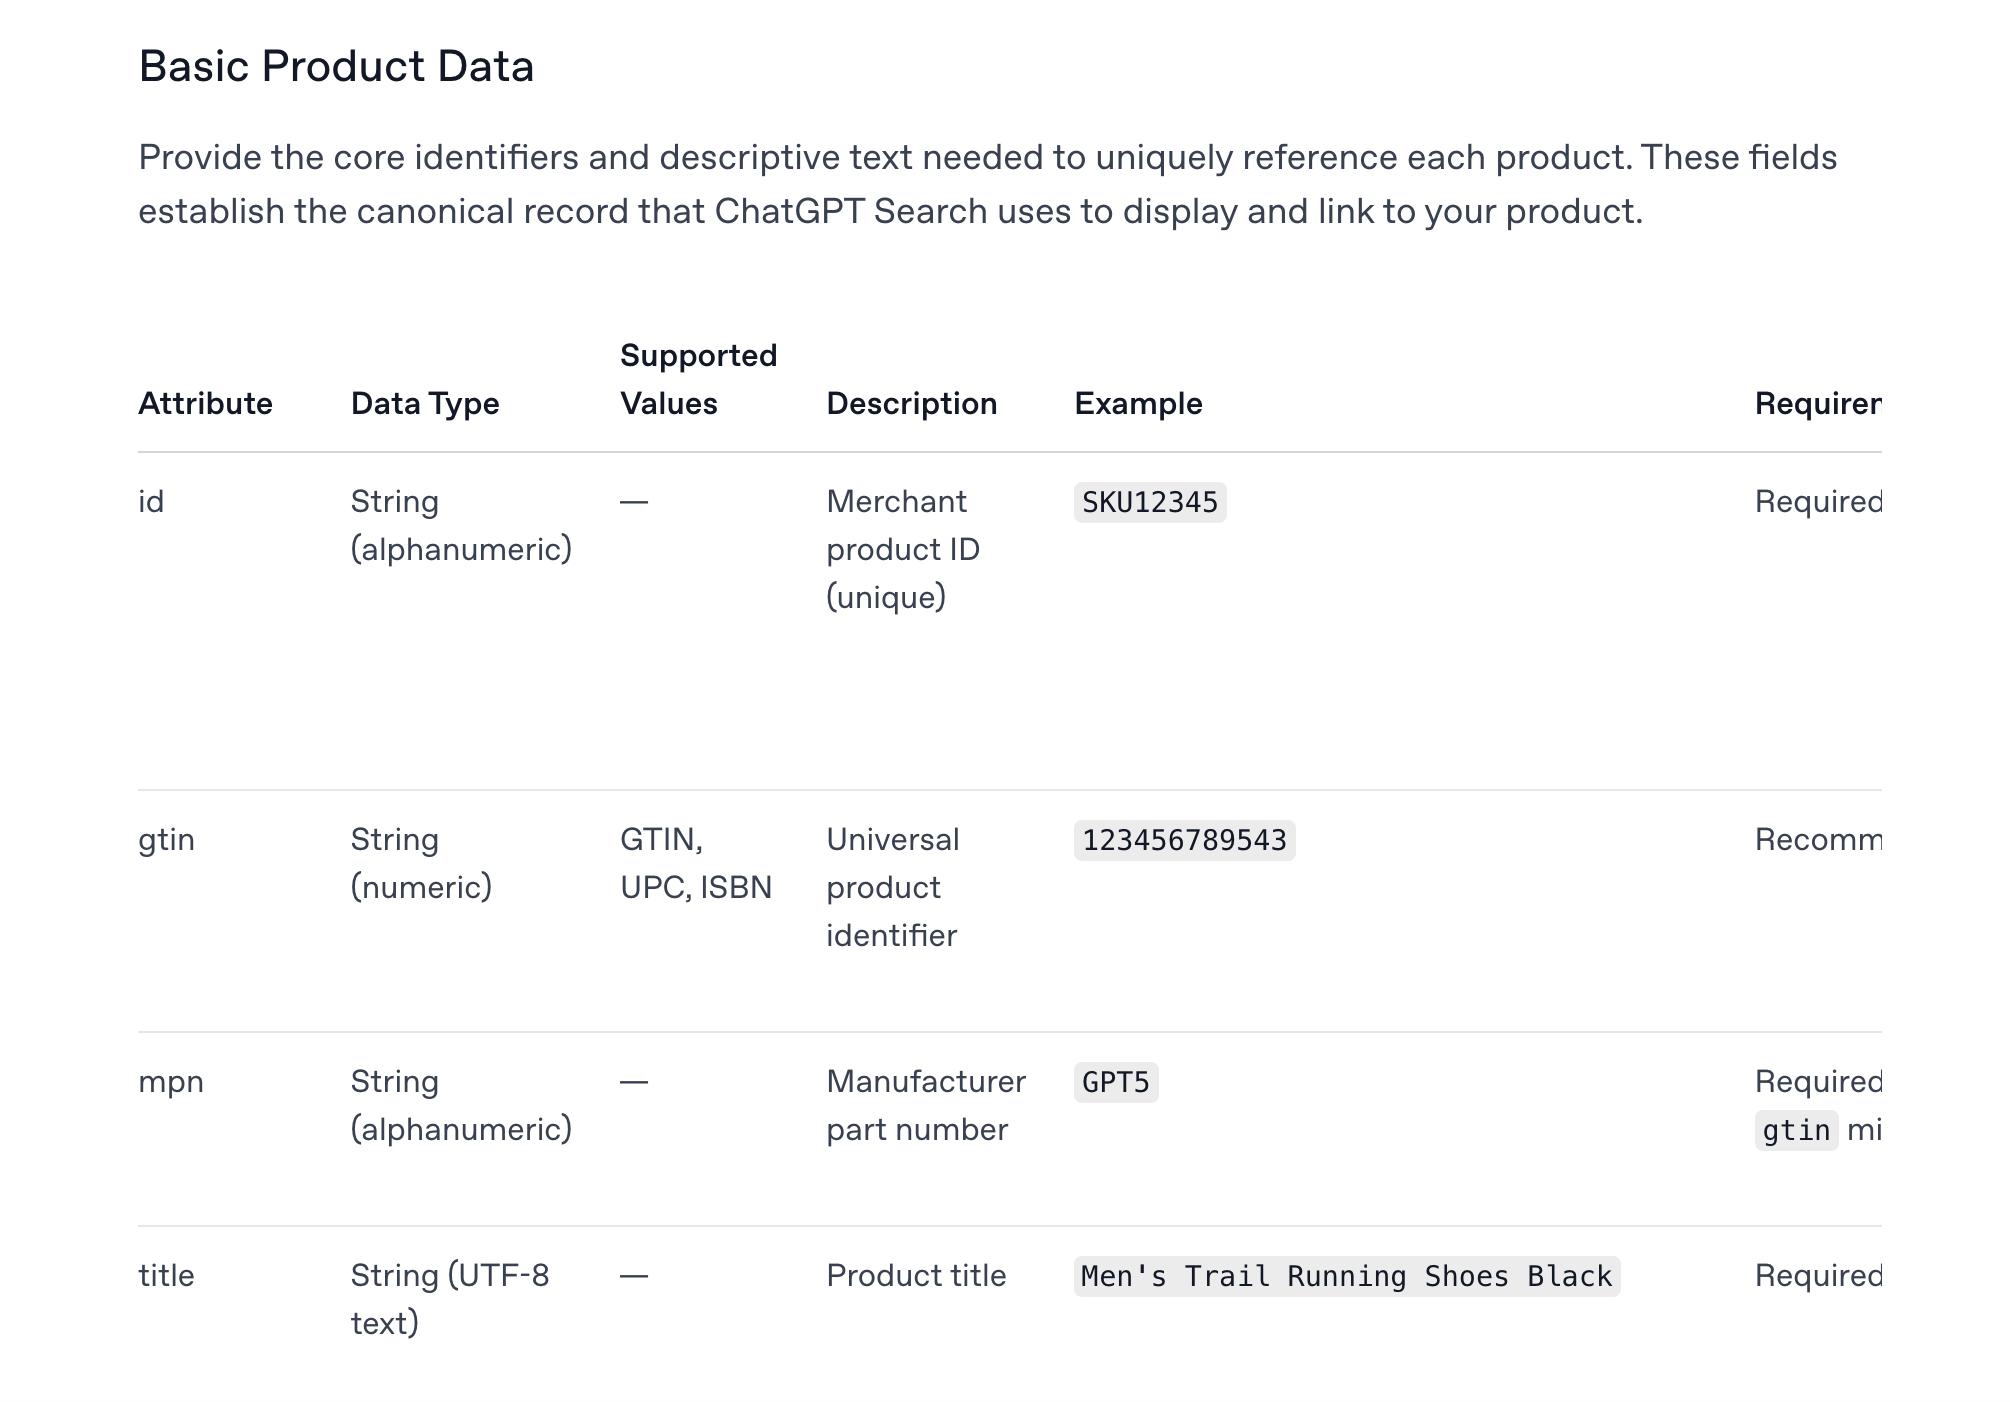Click the gtin attribute name cell
2010x1402 pixels.
coord(166,840)
